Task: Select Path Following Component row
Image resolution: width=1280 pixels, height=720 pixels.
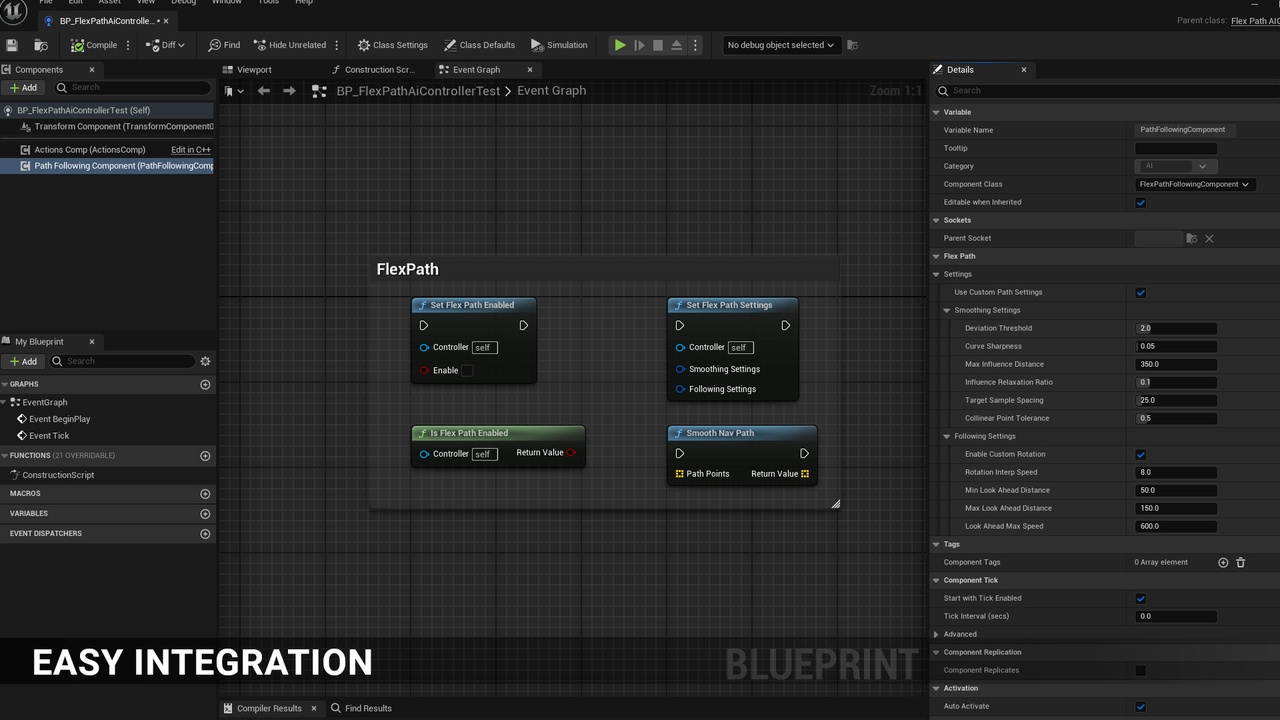Action: (x=107, y=166)
